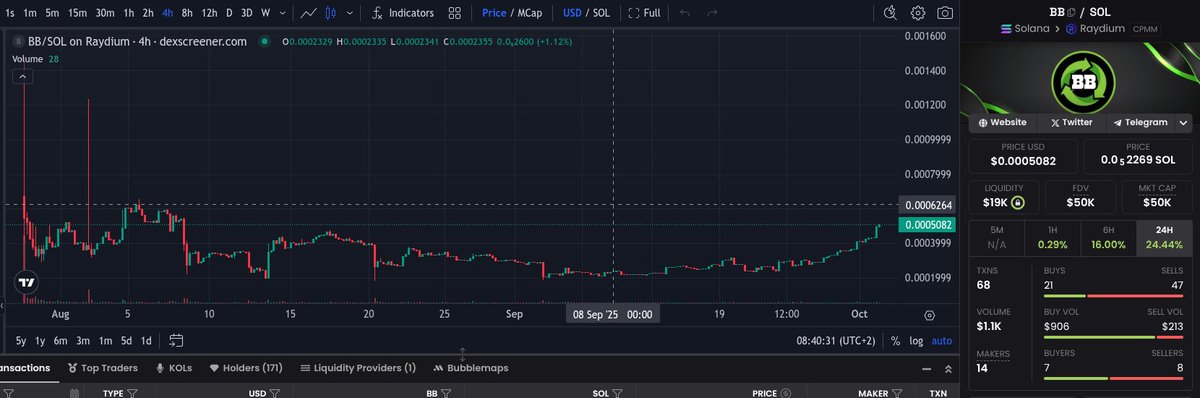Expand the chart style dropdown arrow

351,13
